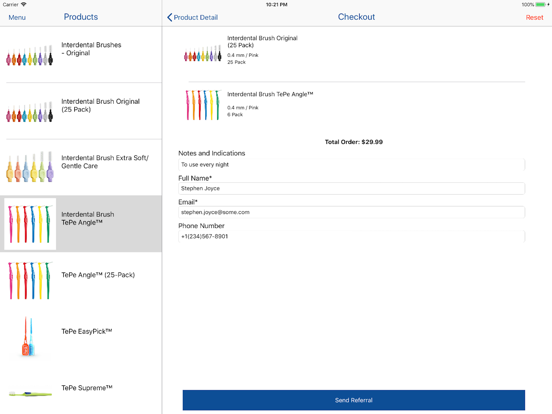
Task: Click the Total Order: $29.99 text
Action: coord(353,142)
